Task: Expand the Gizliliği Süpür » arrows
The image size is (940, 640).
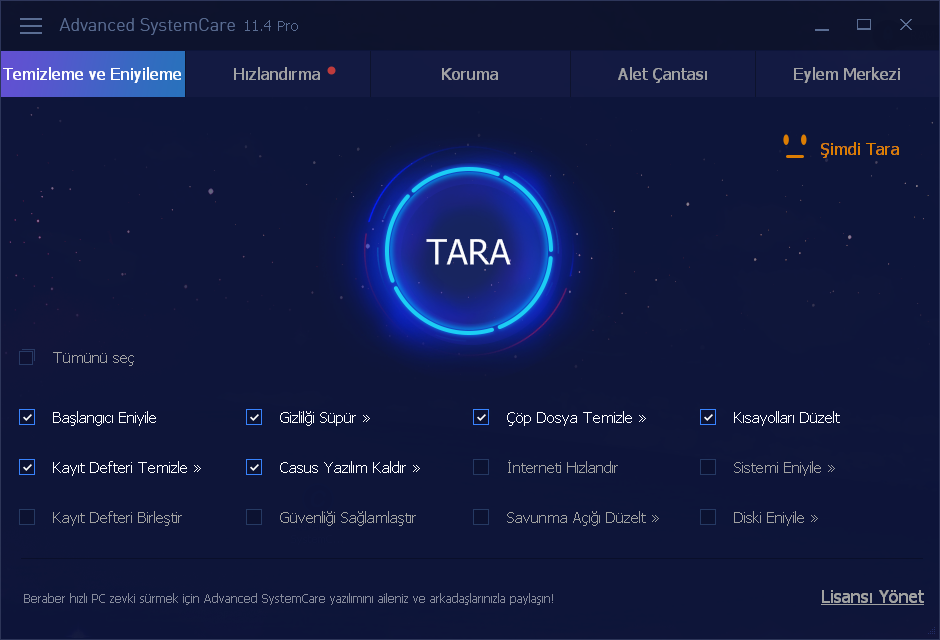Action: [366, 418]
